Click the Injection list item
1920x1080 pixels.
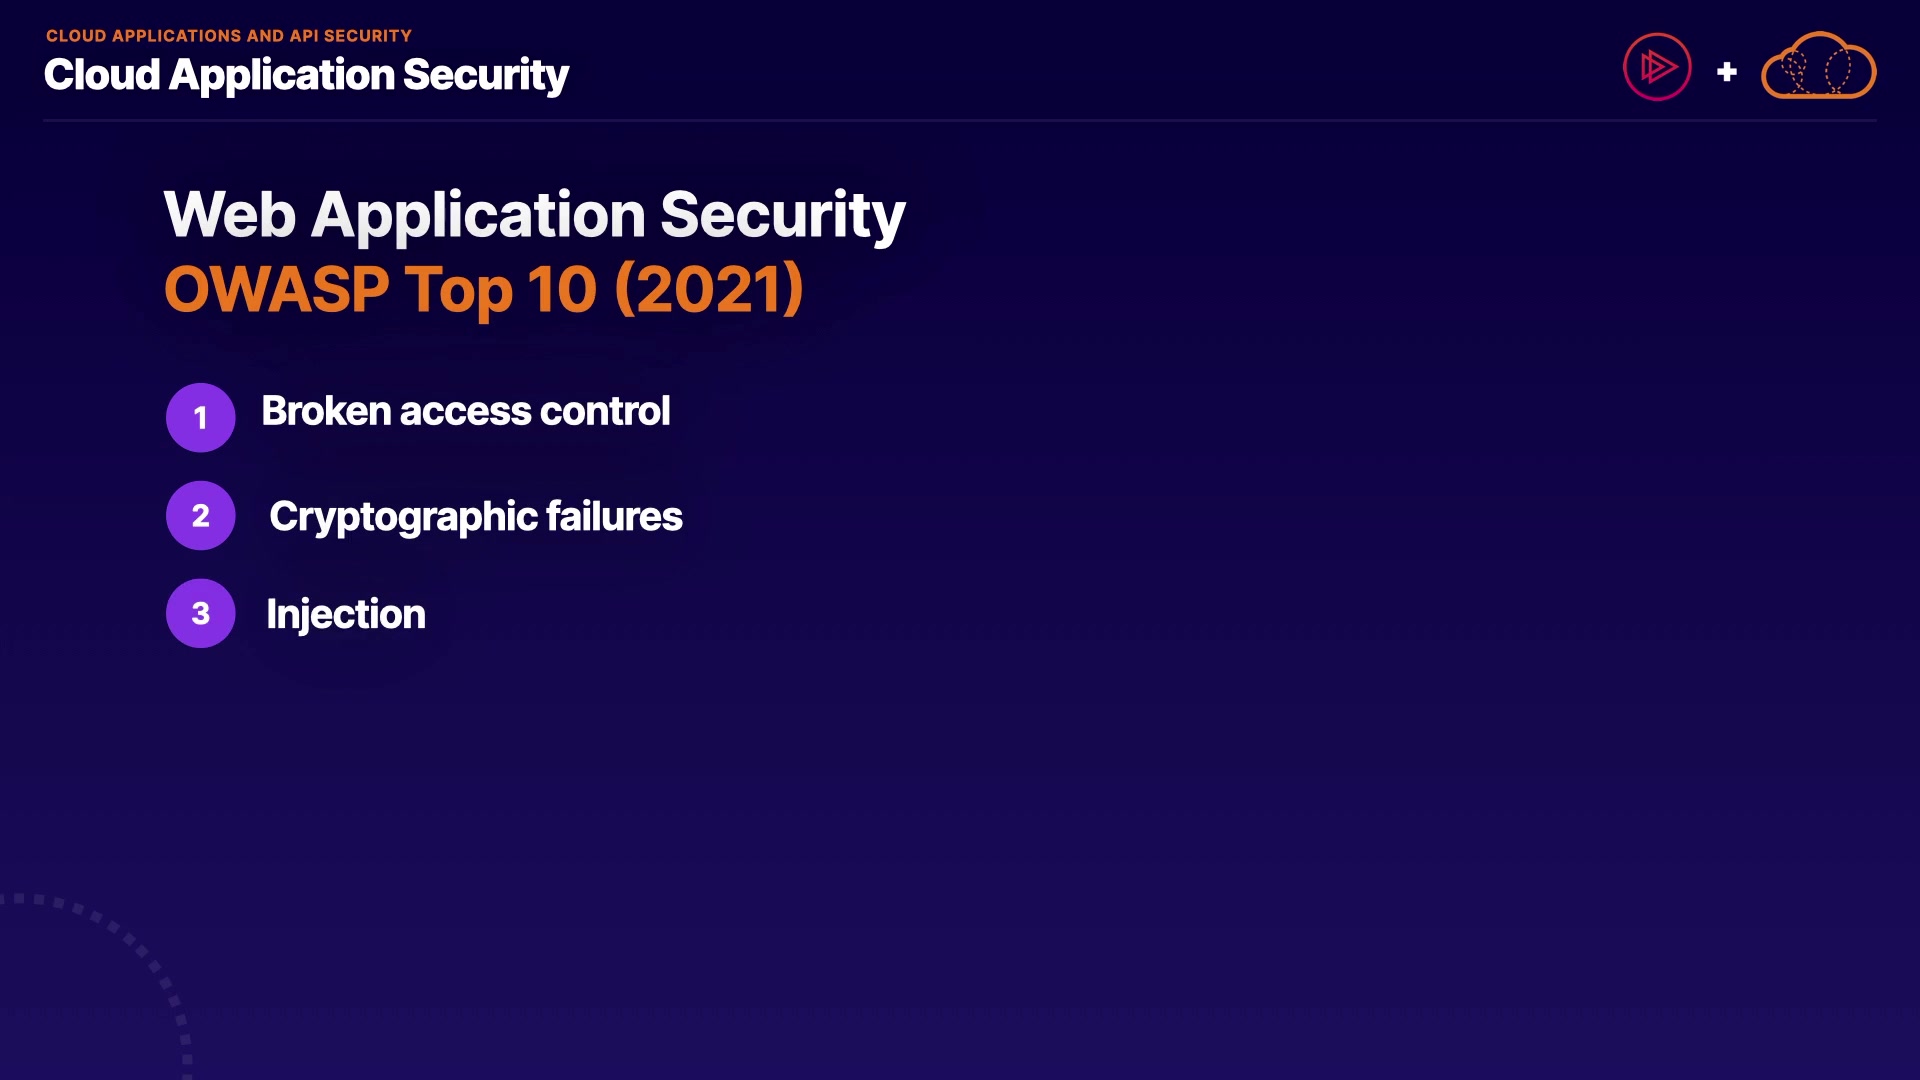[345, 614]
